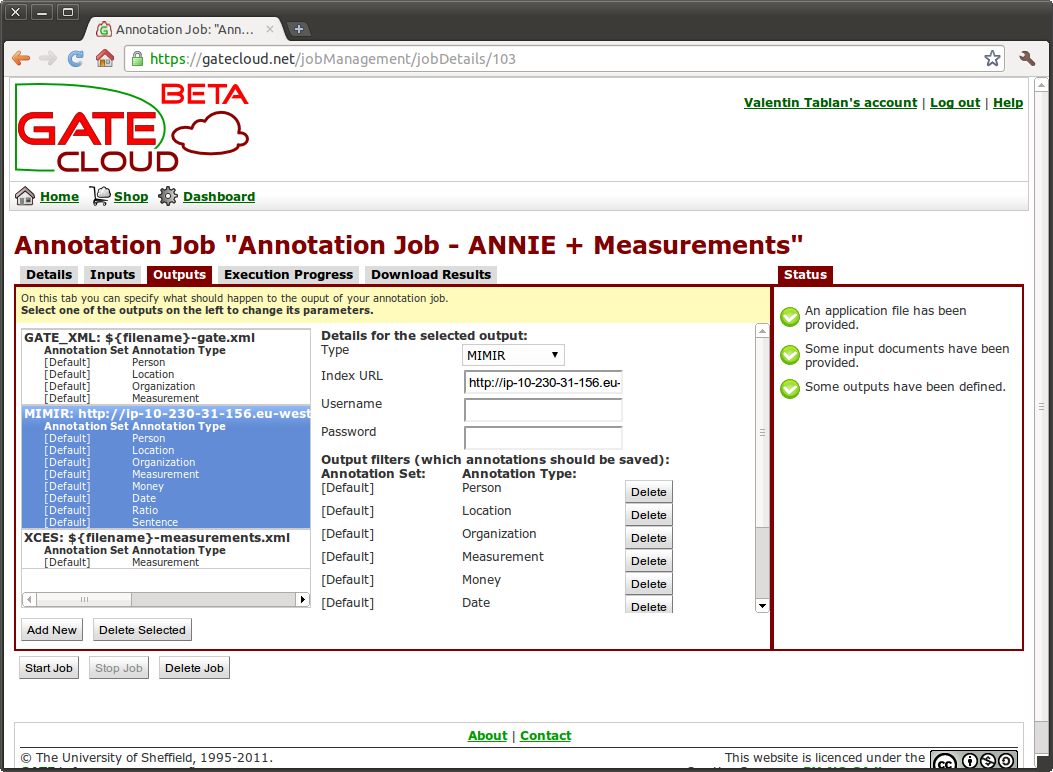
Task: Open the Dashboard link
Action: (219, 197)
